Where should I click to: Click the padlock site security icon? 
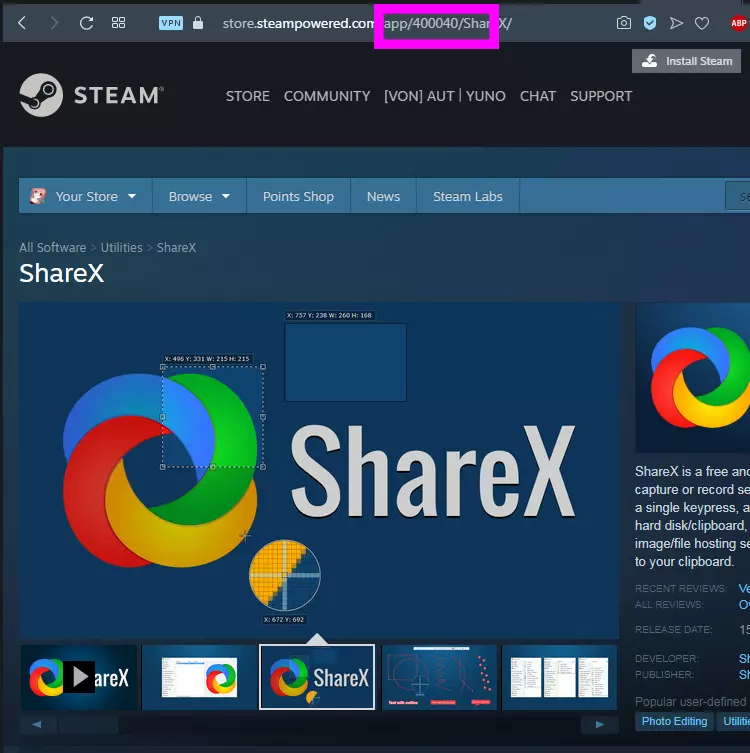[198, 23]
